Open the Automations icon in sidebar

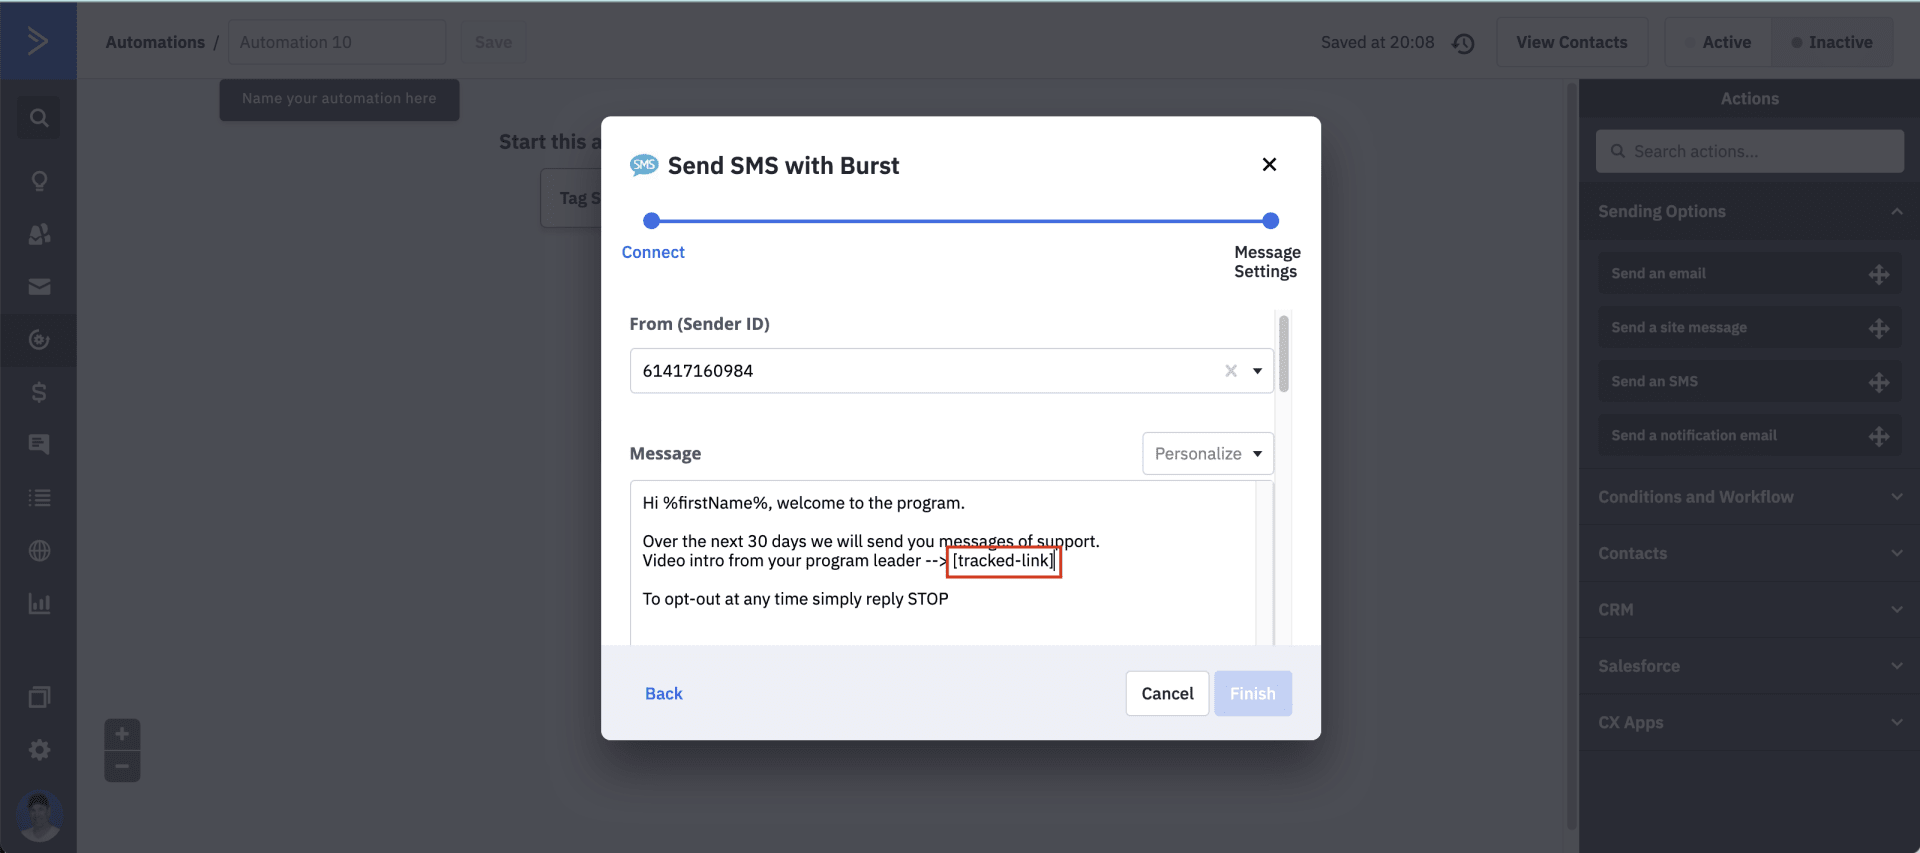(x=39, y=340)
